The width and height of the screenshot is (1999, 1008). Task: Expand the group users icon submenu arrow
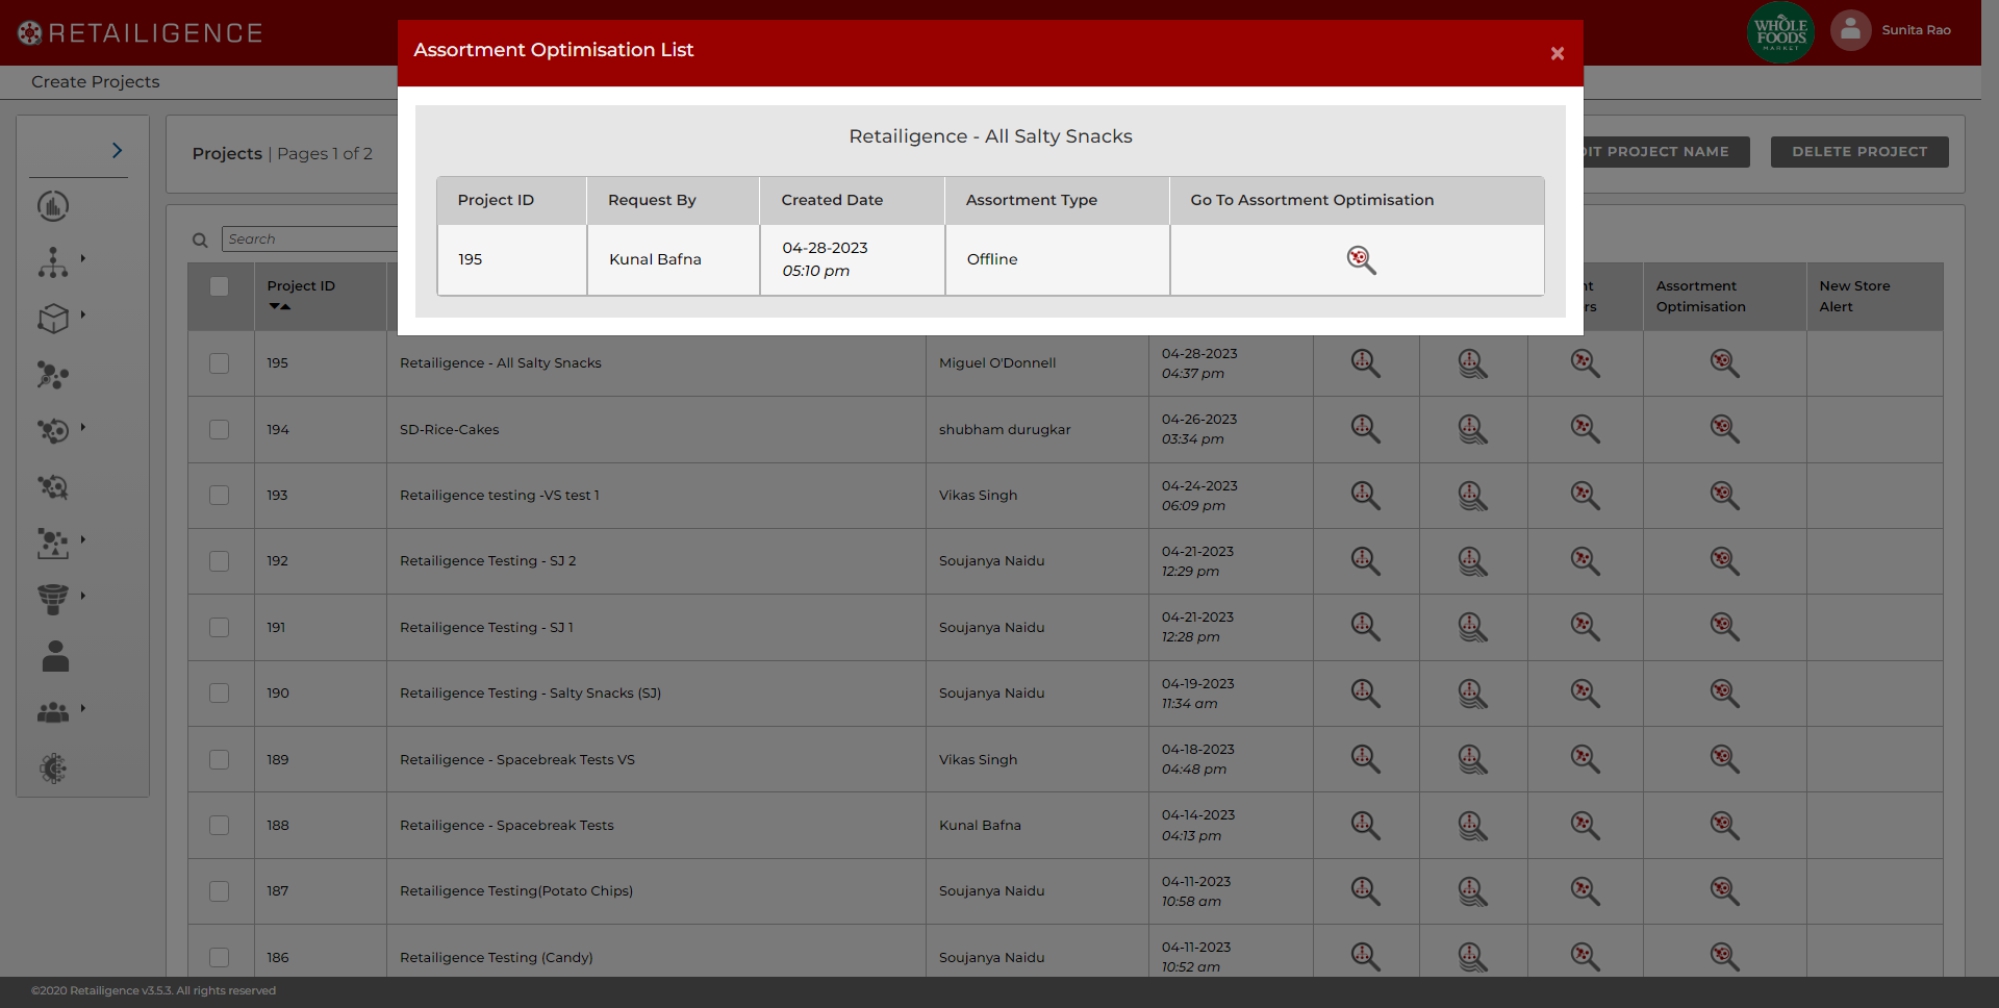tap(83, 708)
